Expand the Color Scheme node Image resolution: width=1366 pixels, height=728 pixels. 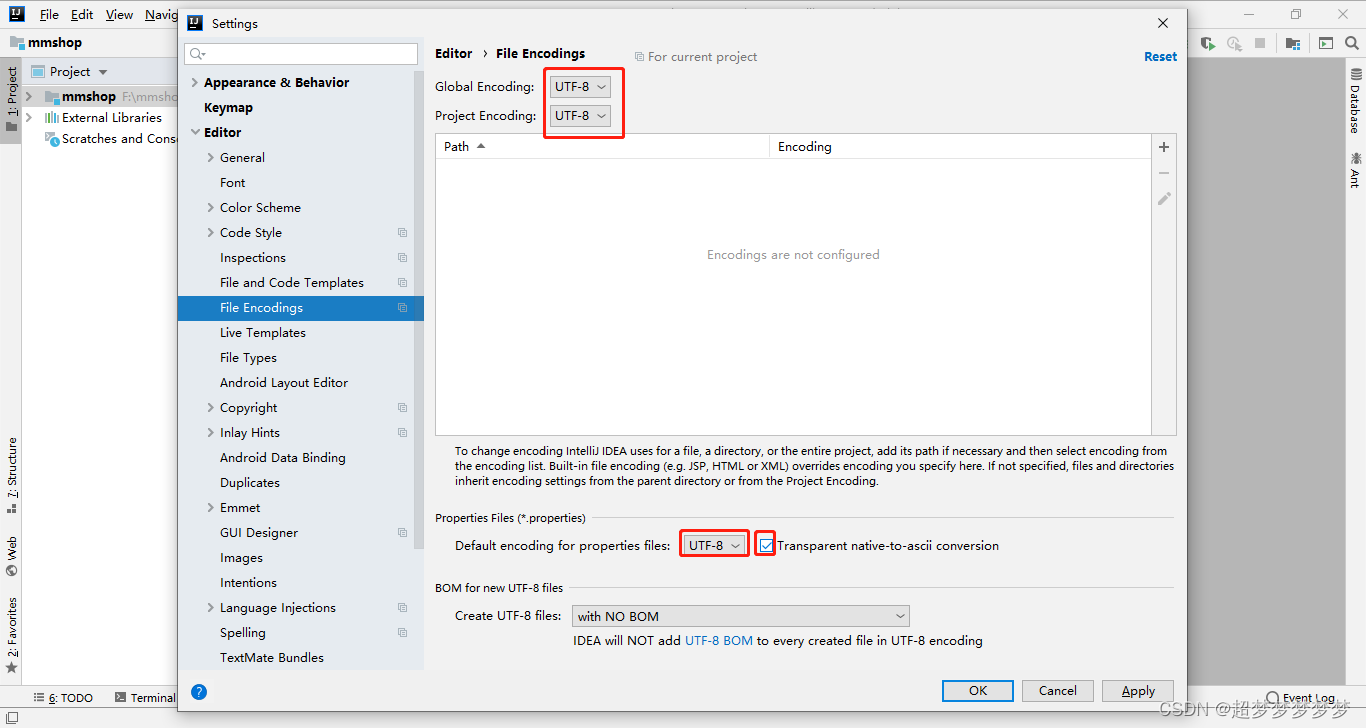210,208
